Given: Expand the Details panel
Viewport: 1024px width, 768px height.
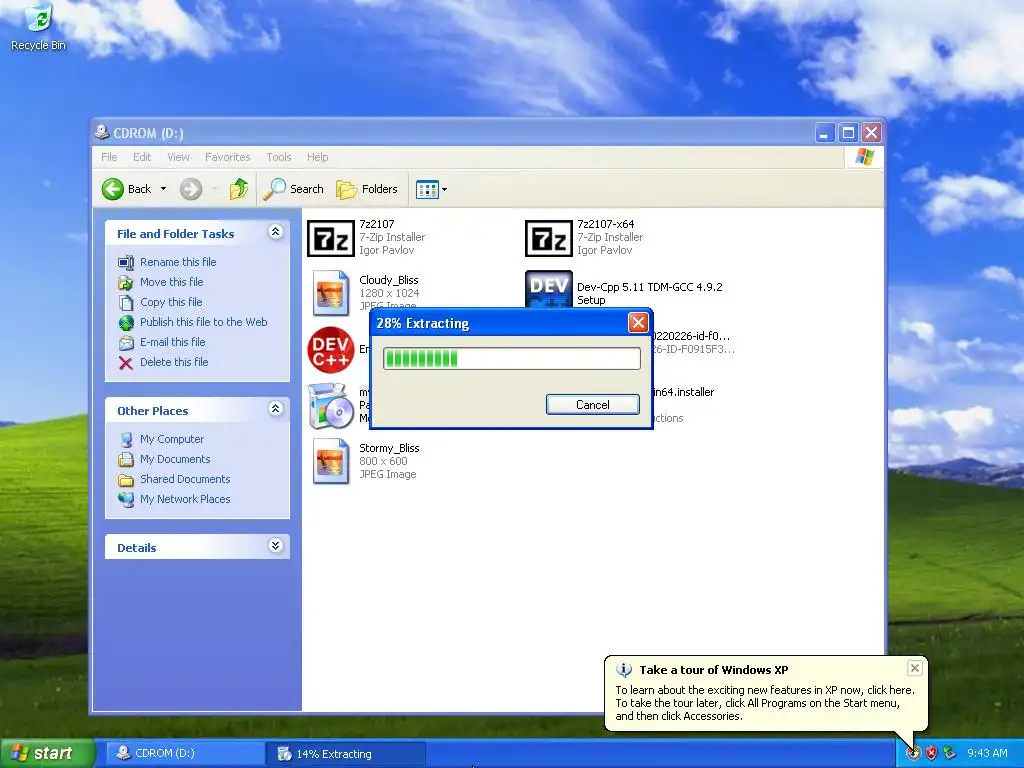Looking at the screenshot, I should [x=276, y=546].
